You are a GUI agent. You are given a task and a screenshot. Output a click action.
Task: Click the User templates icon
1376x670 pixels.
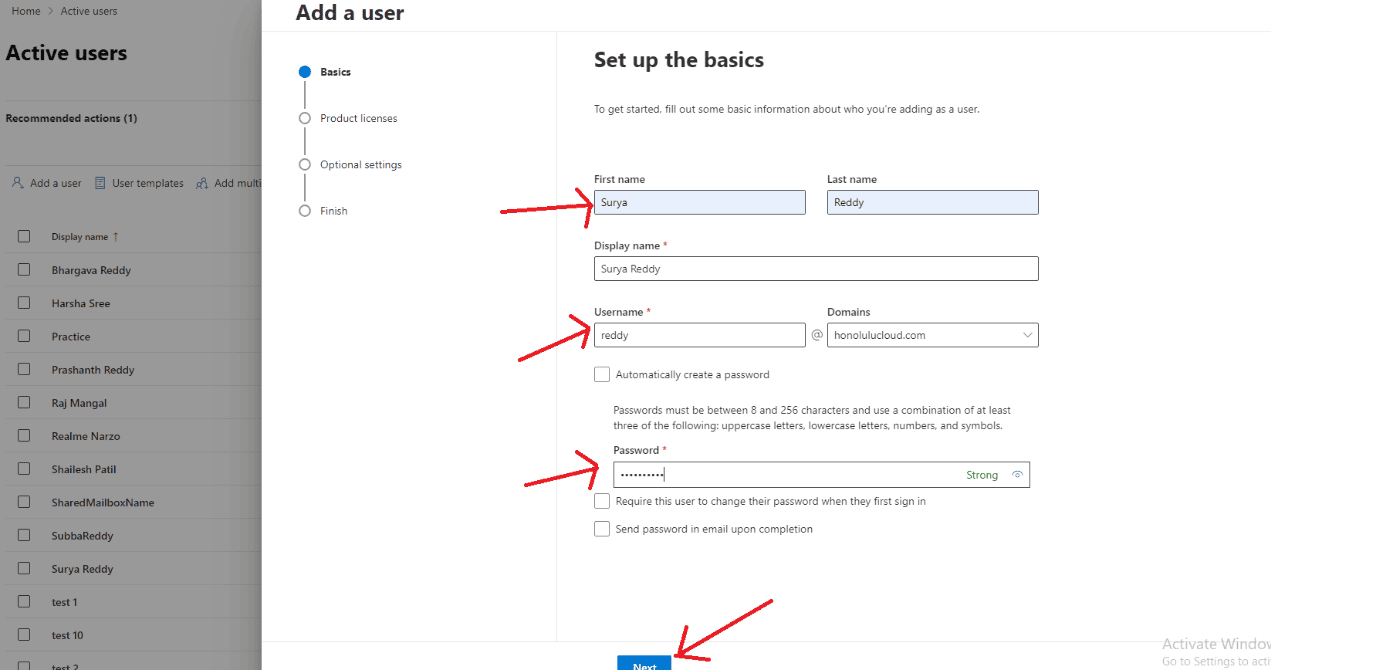click(100, 183)
